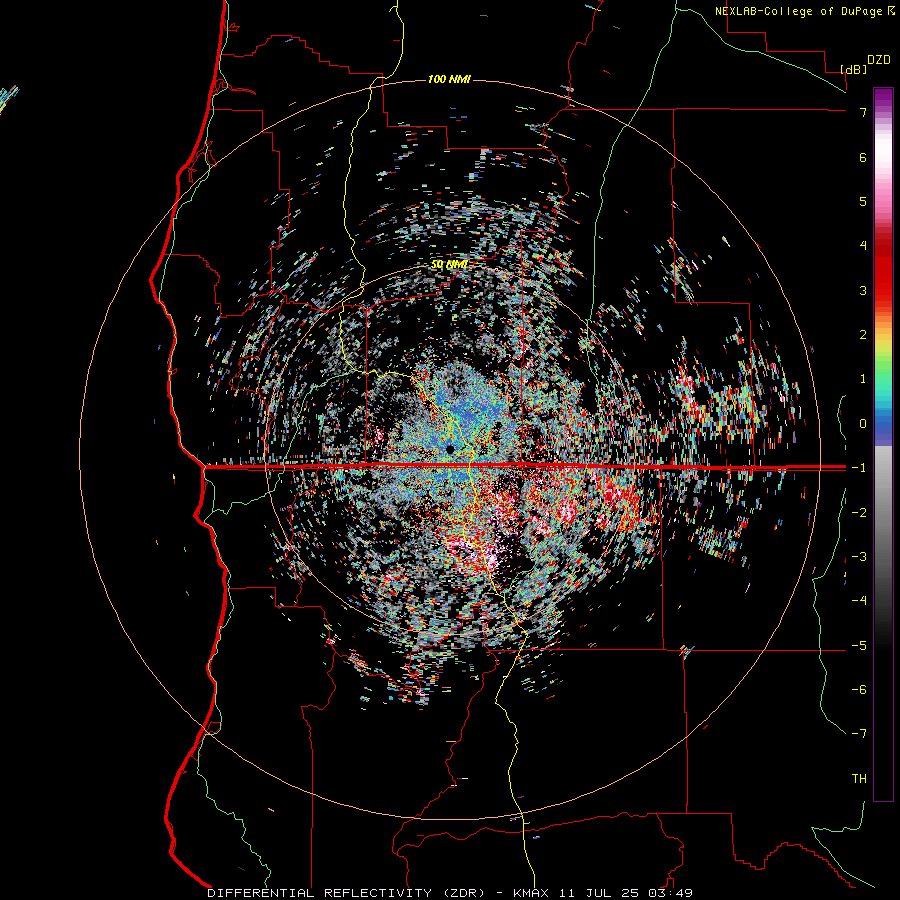Viewport: 900px width, 900px height.
Task: Click the NEXLAB-College of DuPage watermark text
Action: point(804,11)
